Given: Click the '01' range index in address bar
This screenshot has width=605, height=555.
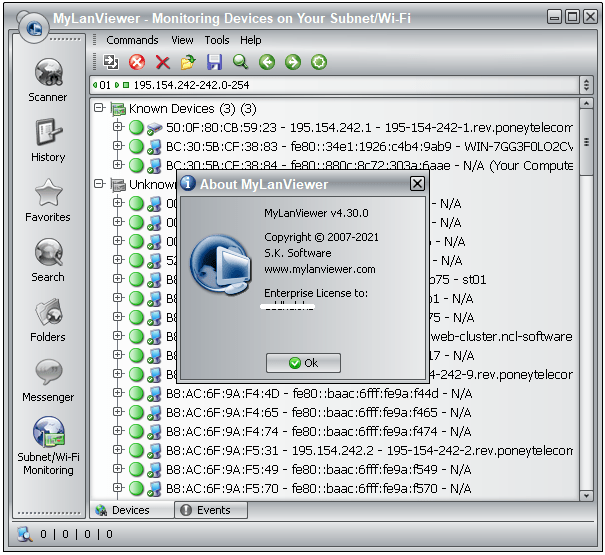Looking at the screenshot, I should point(105,85).
